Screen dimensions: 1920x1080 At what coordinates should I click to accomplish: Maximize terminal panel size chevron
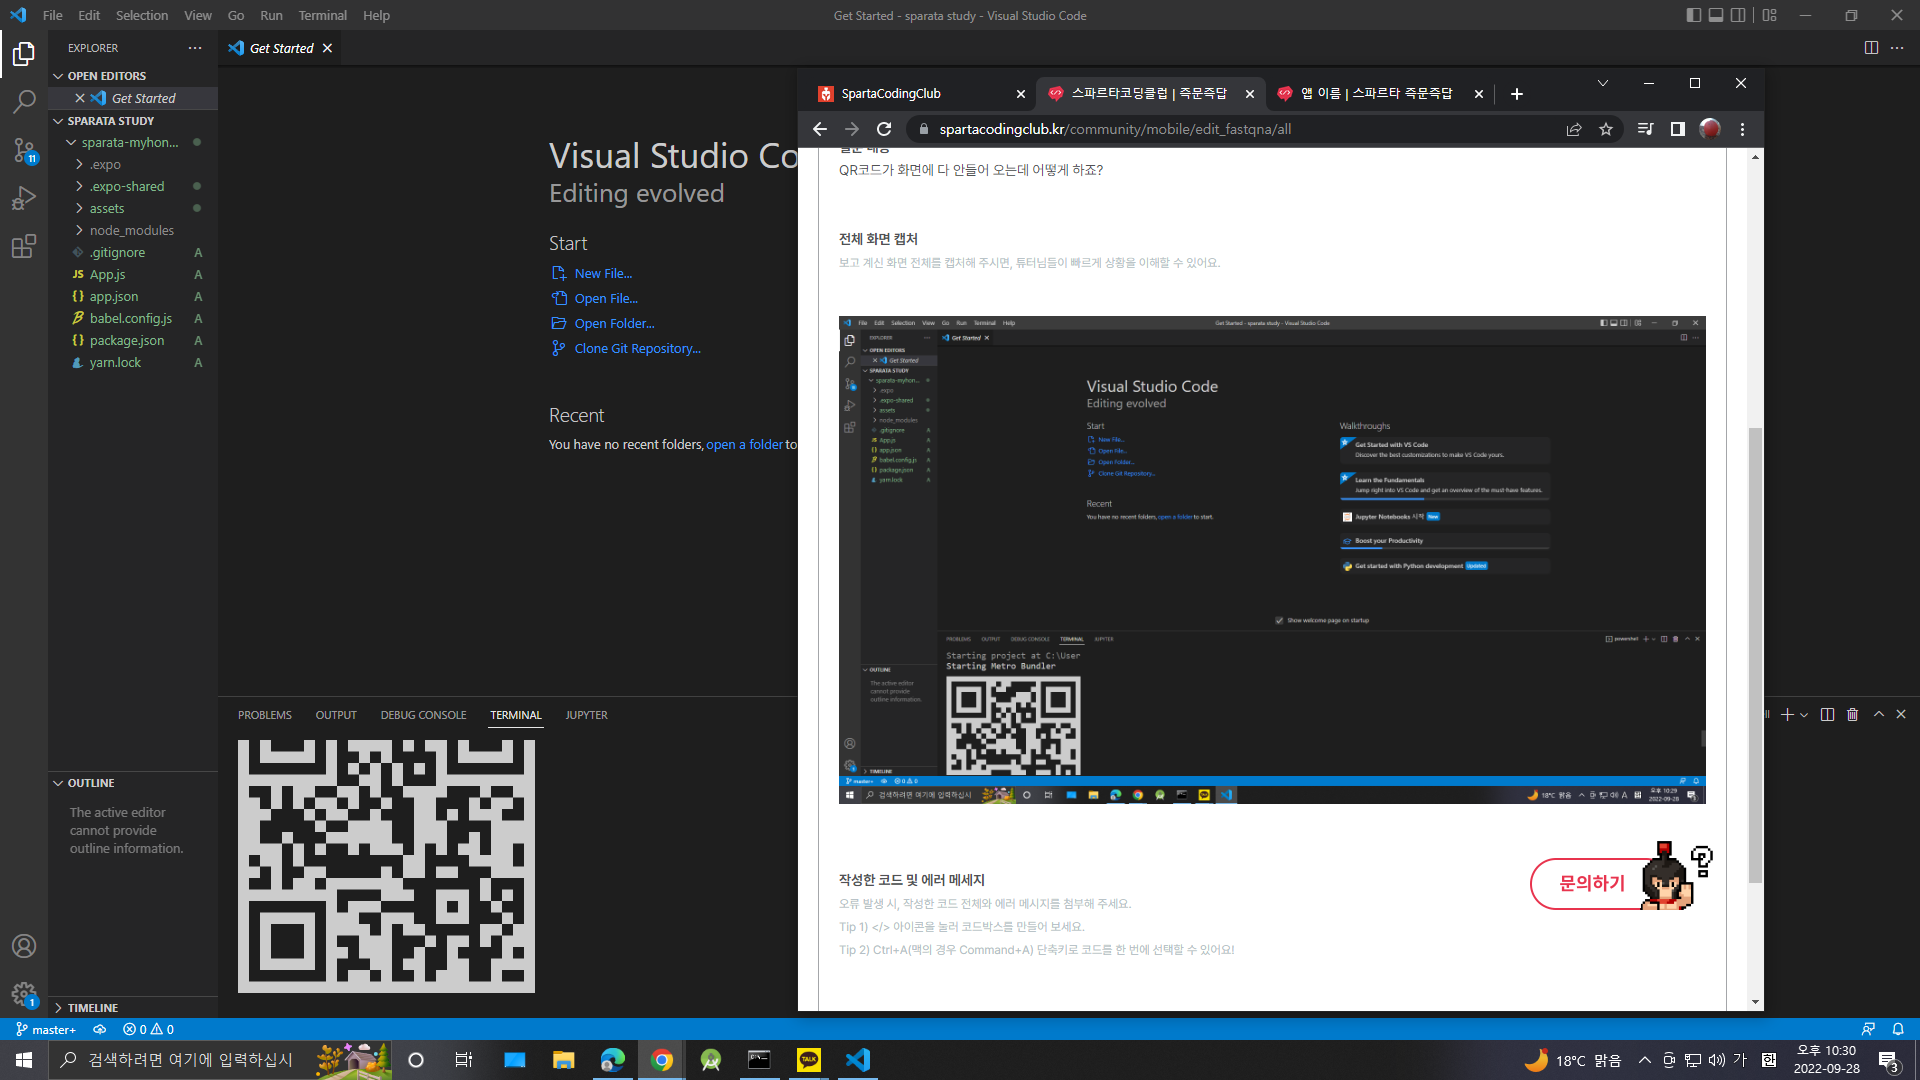1879,714
